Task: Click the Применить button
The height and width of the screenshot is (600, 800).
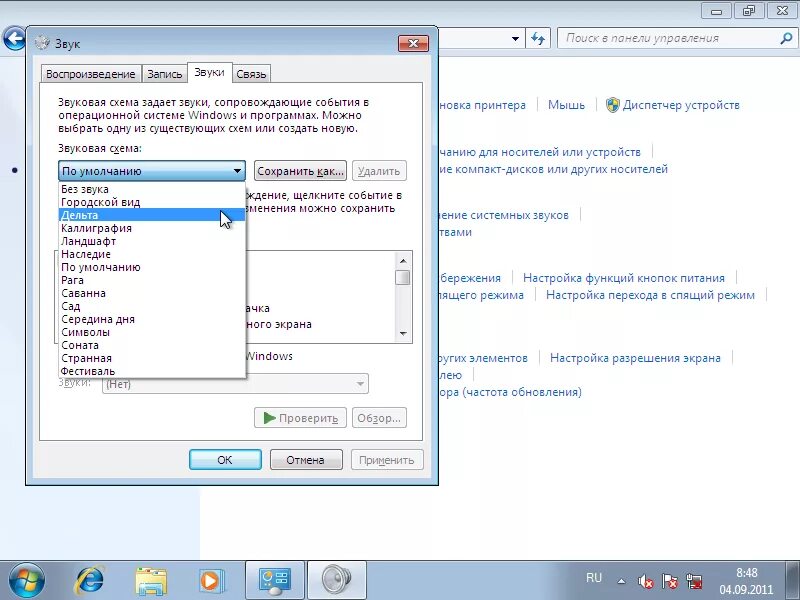Action: click(x=387, y=460)
